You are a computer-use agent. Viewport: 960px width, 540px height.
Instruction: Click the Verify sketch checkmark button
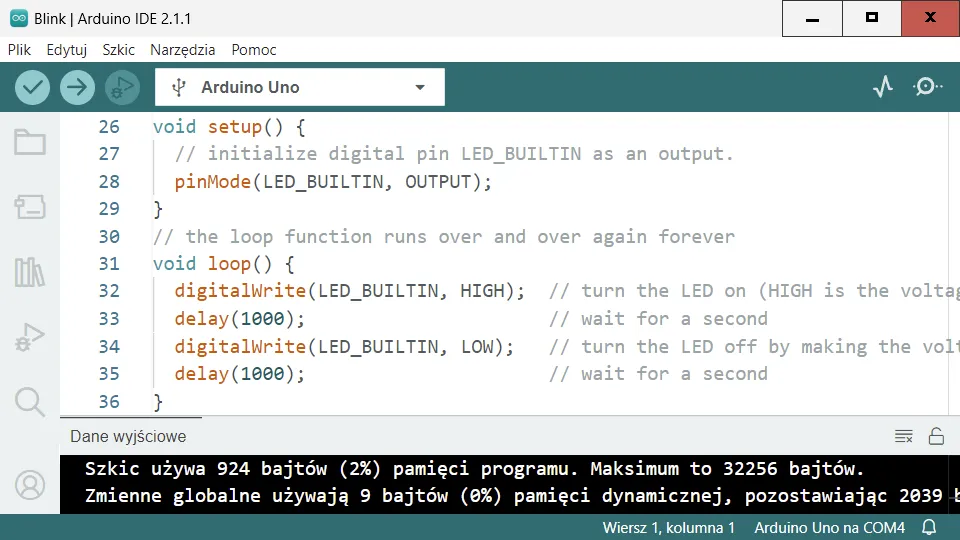coord(32,88)
